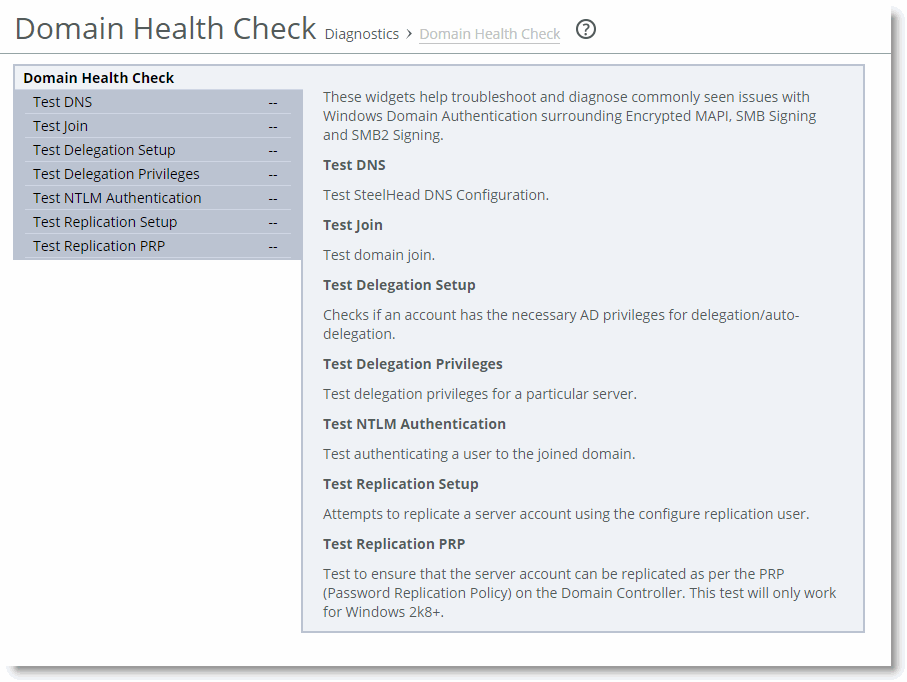Select the Test DNS widget row
Image resolution: width=907 pixels, height=682 pixels.
point(157,102)
